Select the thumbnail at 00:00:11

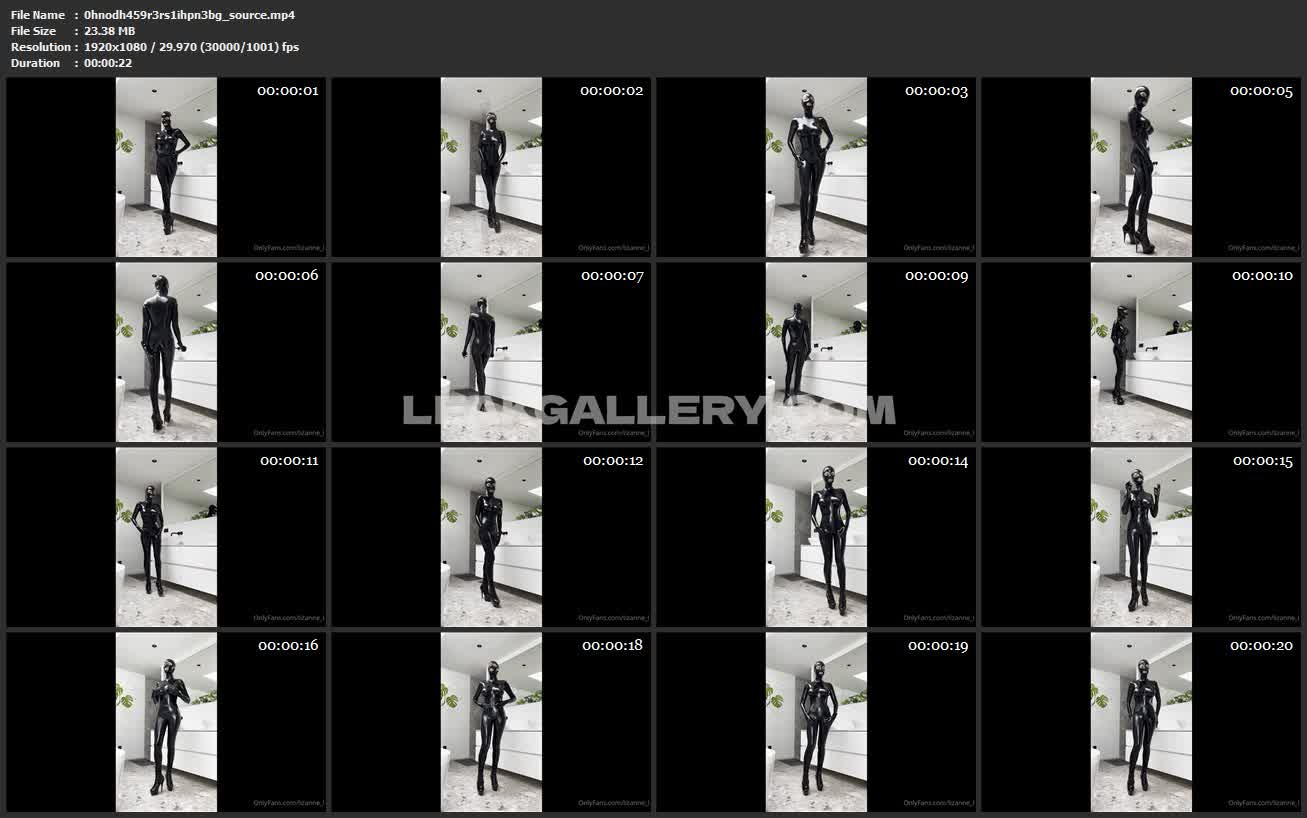[x=166, y=537]
